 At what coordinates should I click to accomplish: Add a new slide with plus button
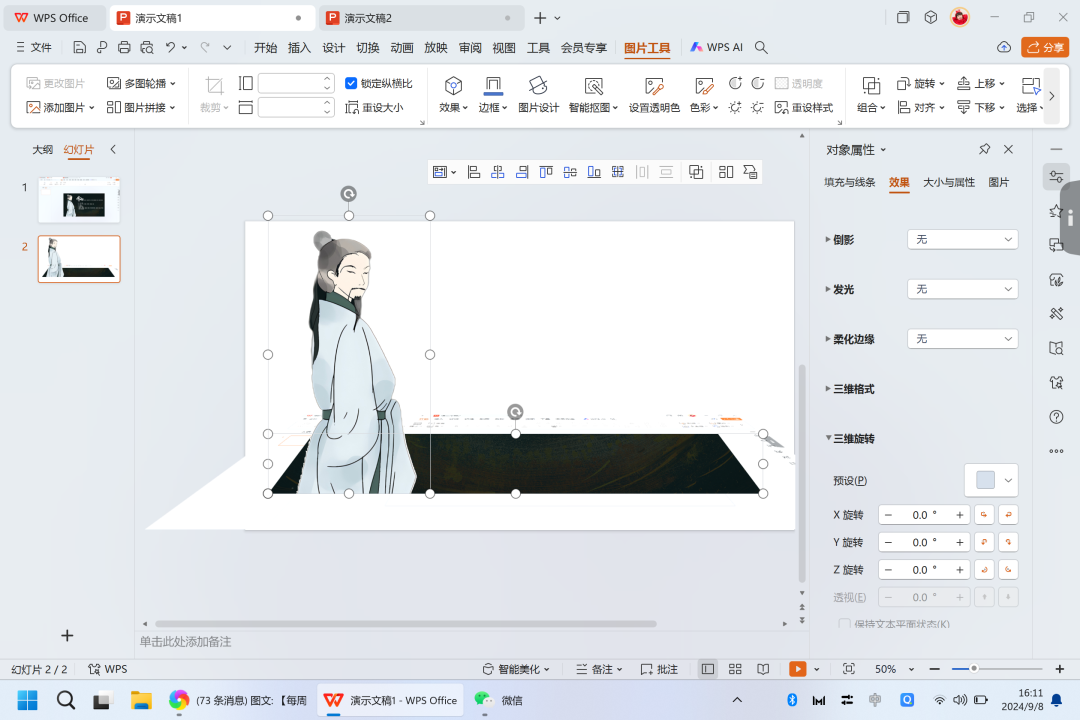click(67, 635)
